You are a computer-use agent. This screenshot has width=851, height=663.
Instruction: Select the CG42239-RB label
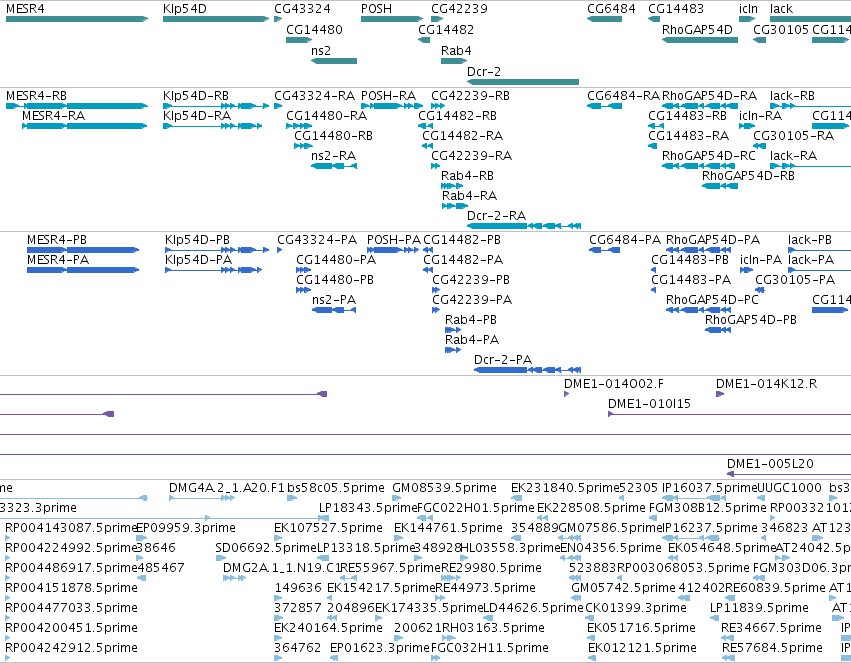pyautogui.click(x=471, y=96)
